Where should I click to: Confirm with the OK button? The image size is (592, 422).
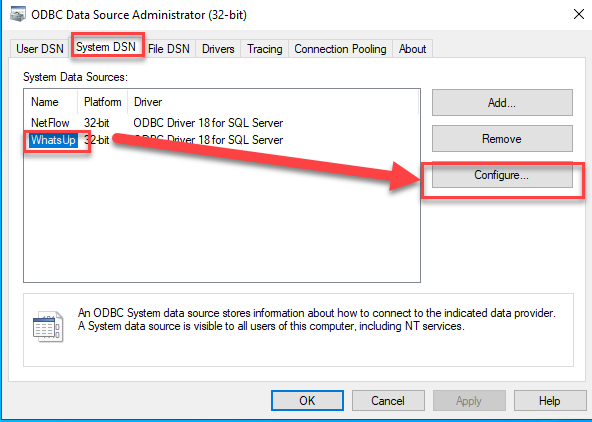[307, 400]
